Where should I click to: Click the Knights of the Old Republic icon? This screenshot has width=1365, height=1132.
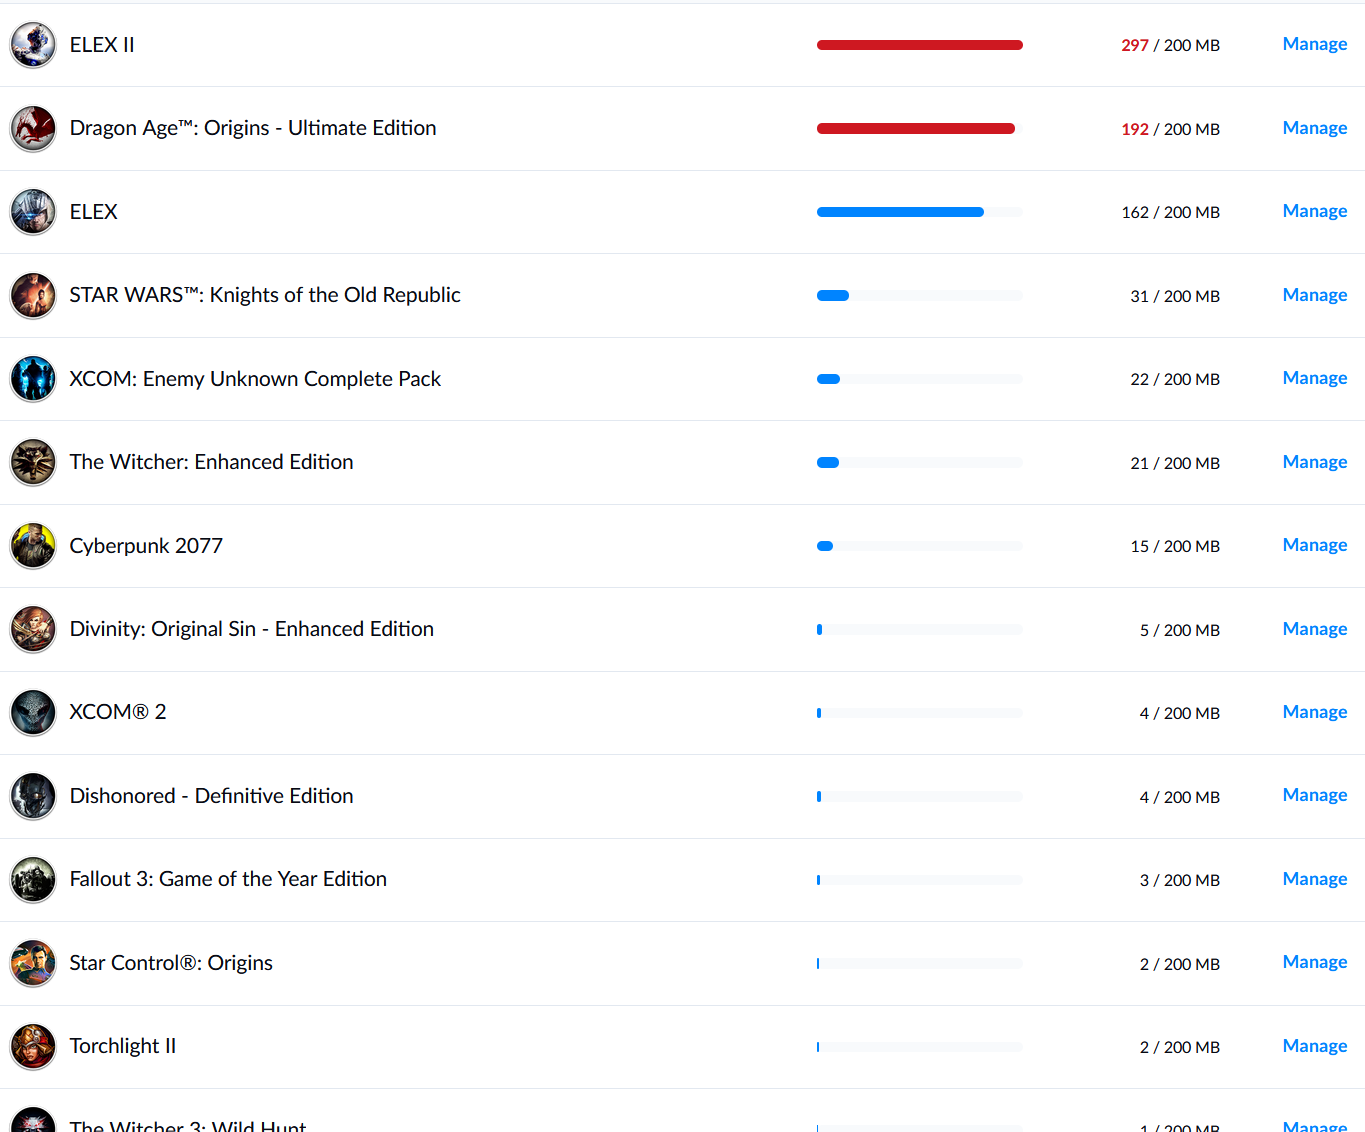point(33,296)
